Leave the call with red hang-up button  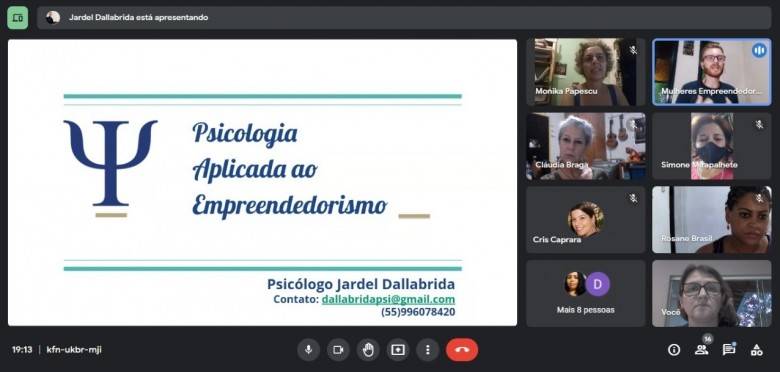click(462, 350)
